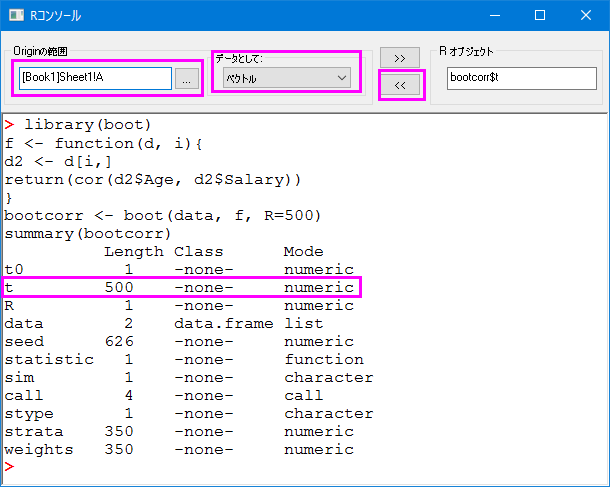
Task: Click the empty red prompt at bottom
Action: point(9,466)
